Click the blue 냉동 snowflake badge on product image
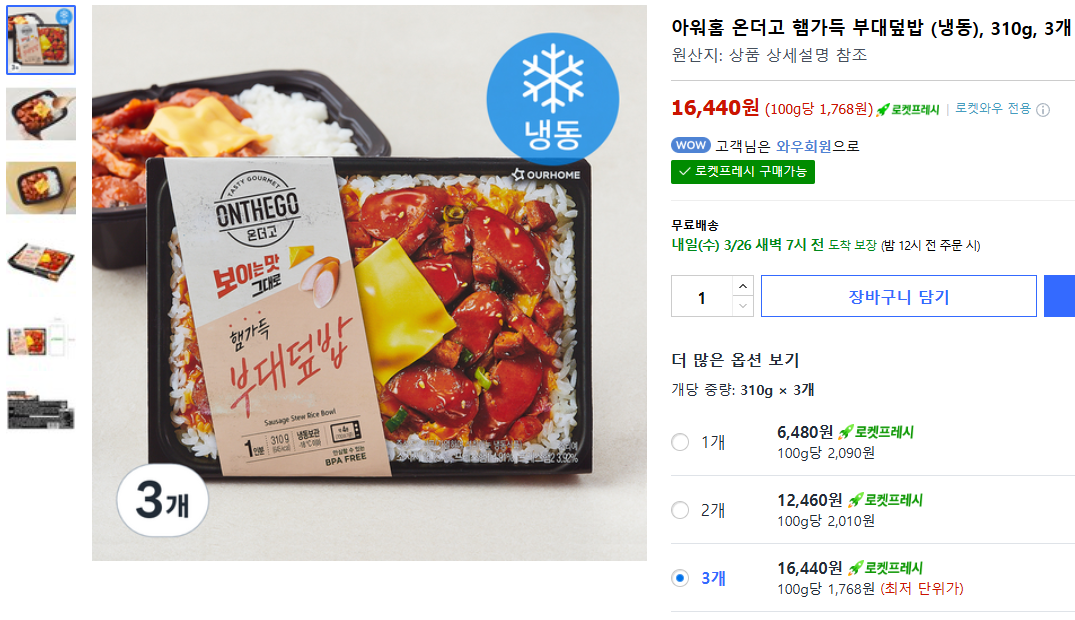The height and width of the screenshot is (620, 1075). tap(553, 99)
